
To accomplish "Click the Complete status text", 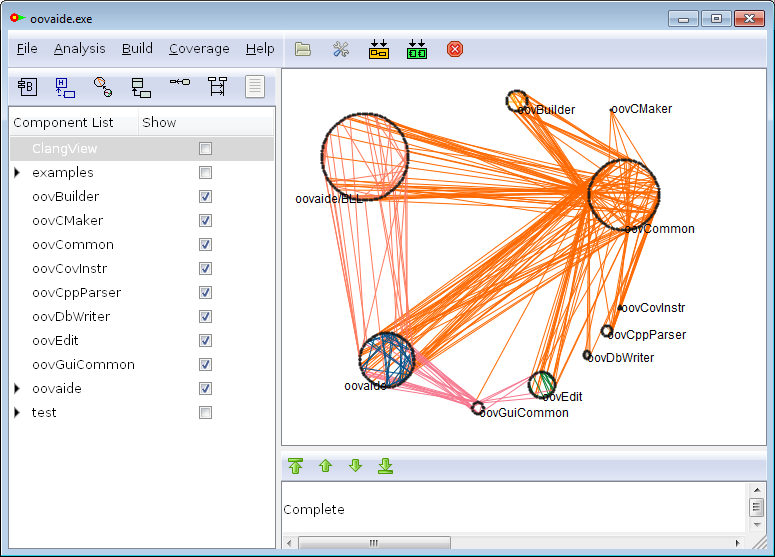I will click(314, 510).
